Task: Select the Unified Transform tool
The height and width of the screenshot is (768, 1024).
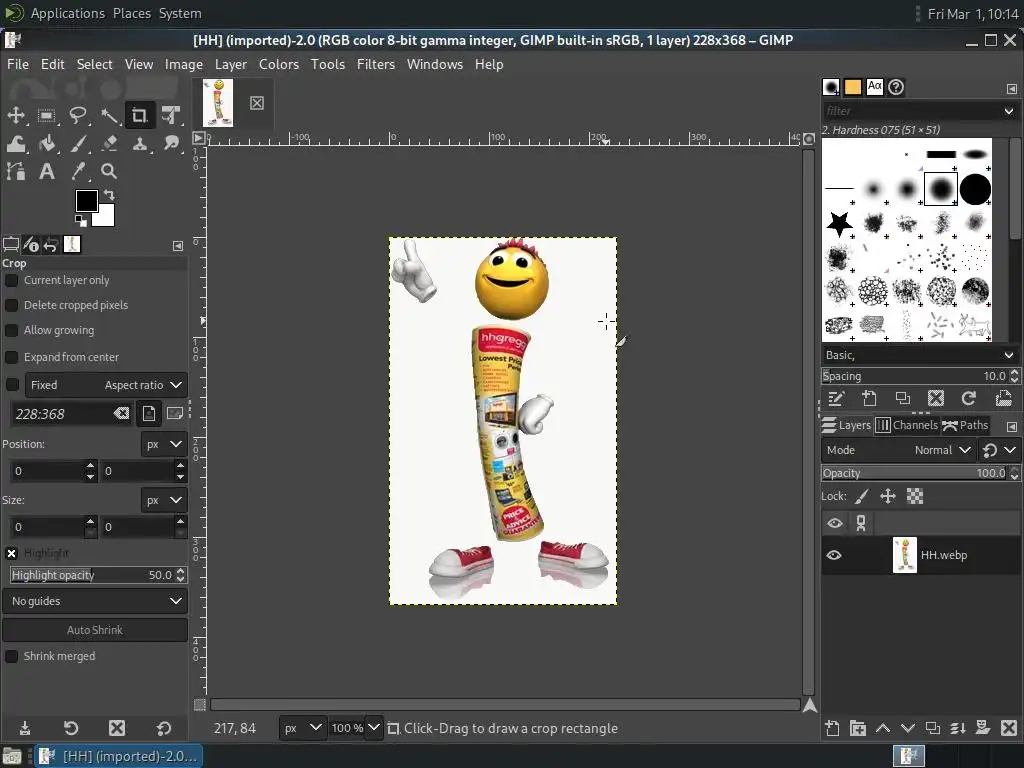Action: coord(170,116)
